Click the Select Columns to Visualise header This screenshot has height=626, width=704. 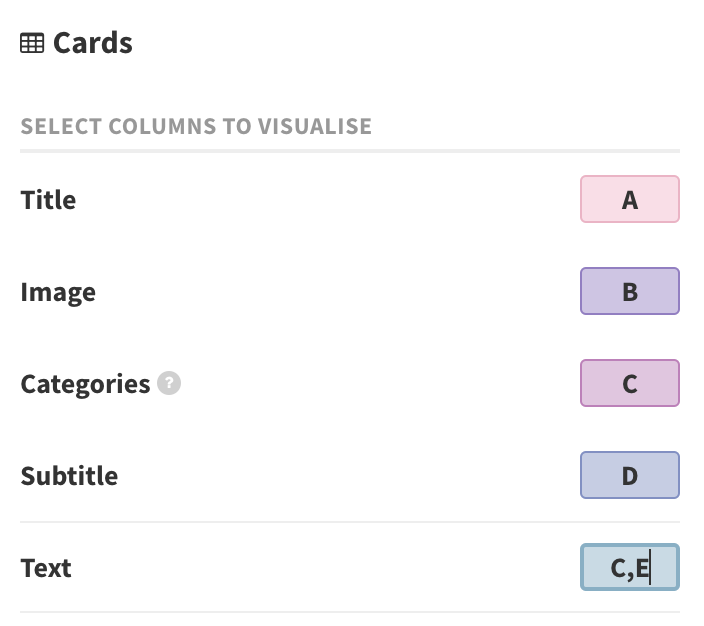pos(196,126)
